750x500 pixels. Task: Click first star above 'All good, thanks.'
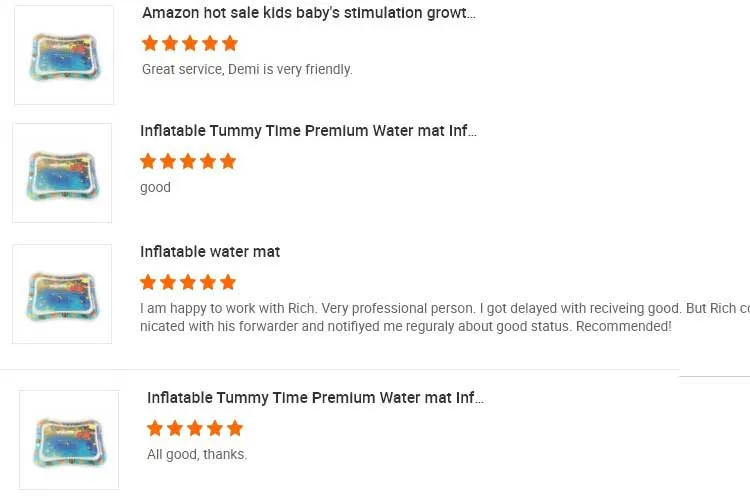tap(155, 428)
